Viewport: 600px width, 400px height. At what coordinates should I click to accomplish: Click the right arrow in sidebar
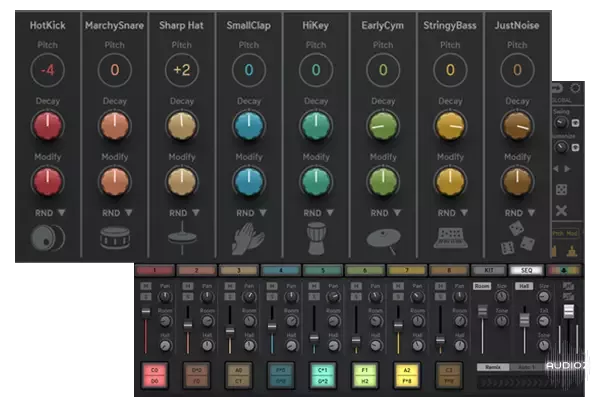point(567,168)
